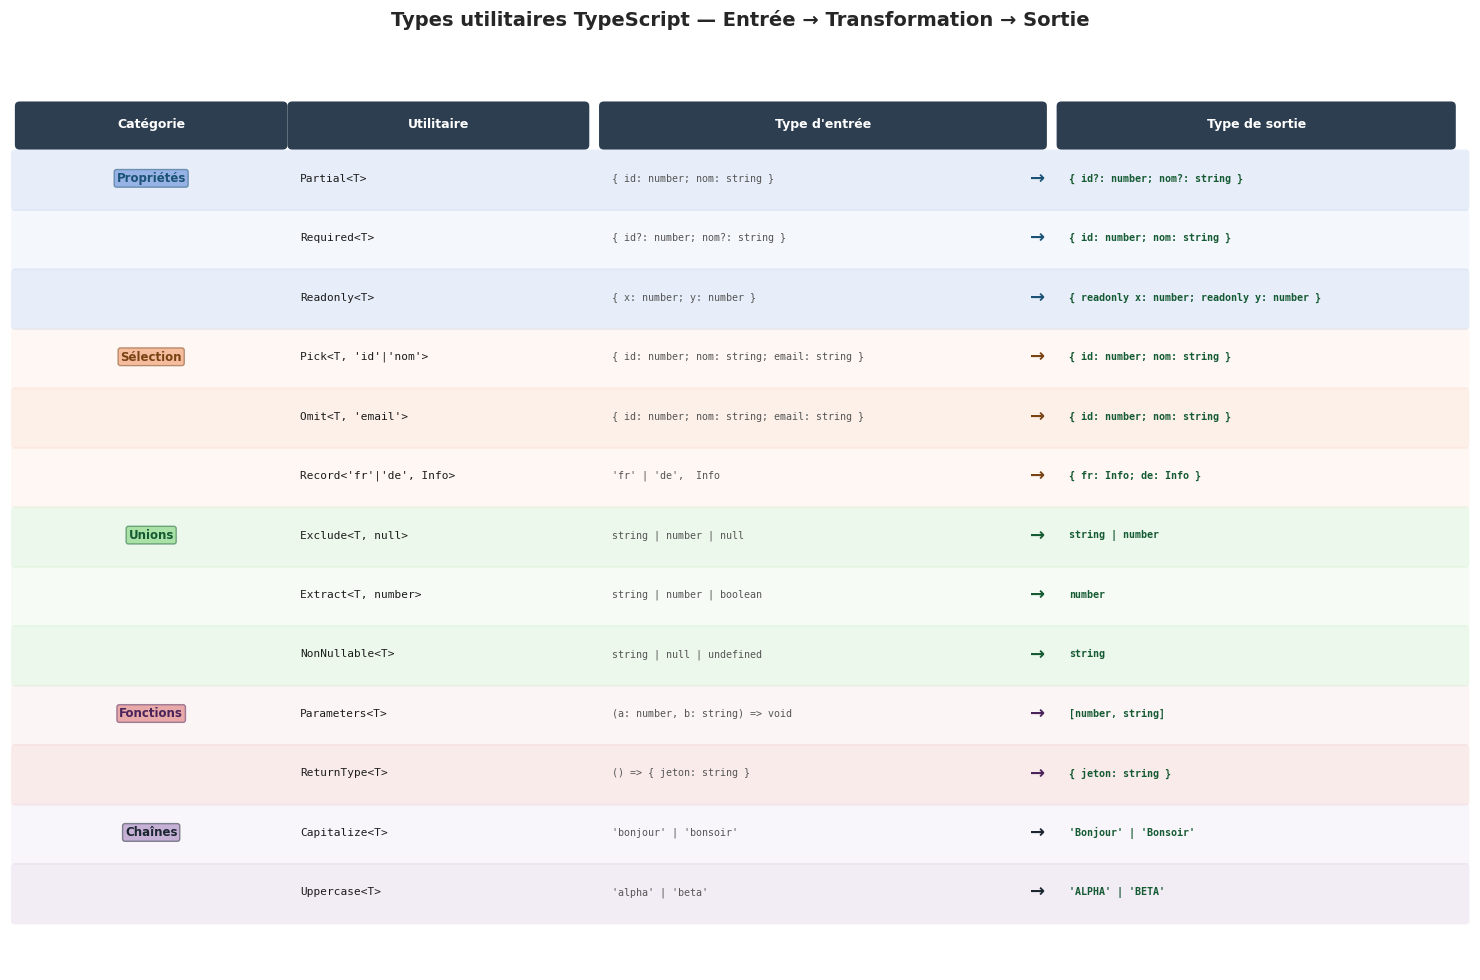Click the orange Sélection category badge

(x=151, y=357)
